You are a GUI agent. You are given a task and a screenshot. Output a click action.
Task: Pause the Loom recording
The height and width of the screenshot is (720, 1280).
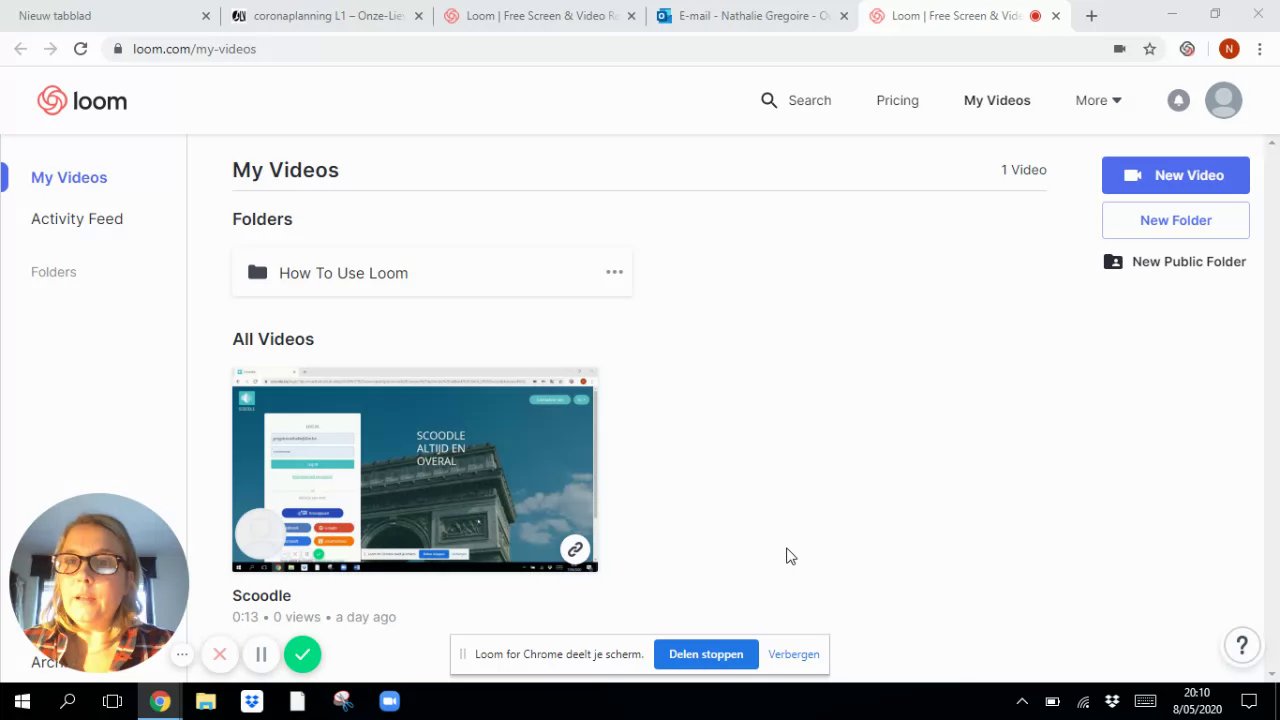pos(261,654)
